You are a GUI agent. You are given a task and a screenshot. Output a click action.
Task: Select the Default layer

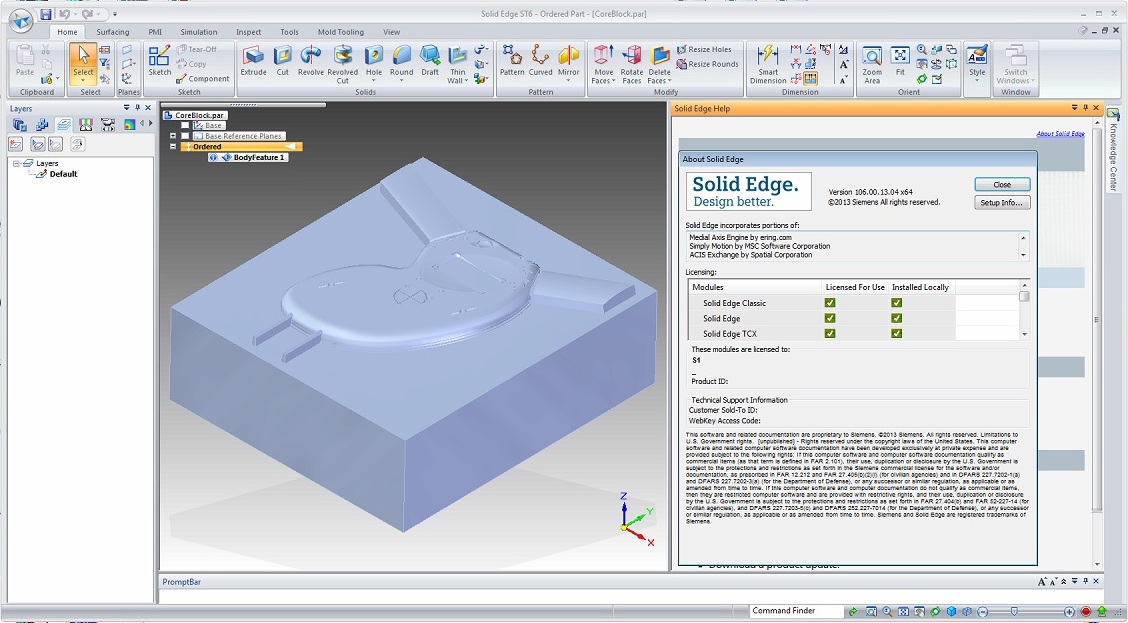click(63, 174)
